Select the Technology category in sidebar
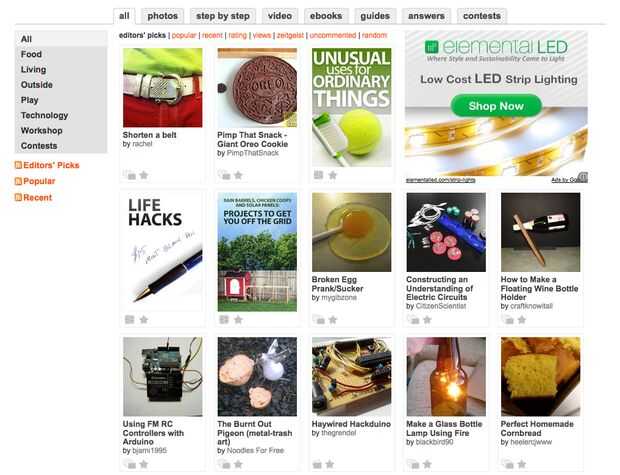 [x=45, y=115]
